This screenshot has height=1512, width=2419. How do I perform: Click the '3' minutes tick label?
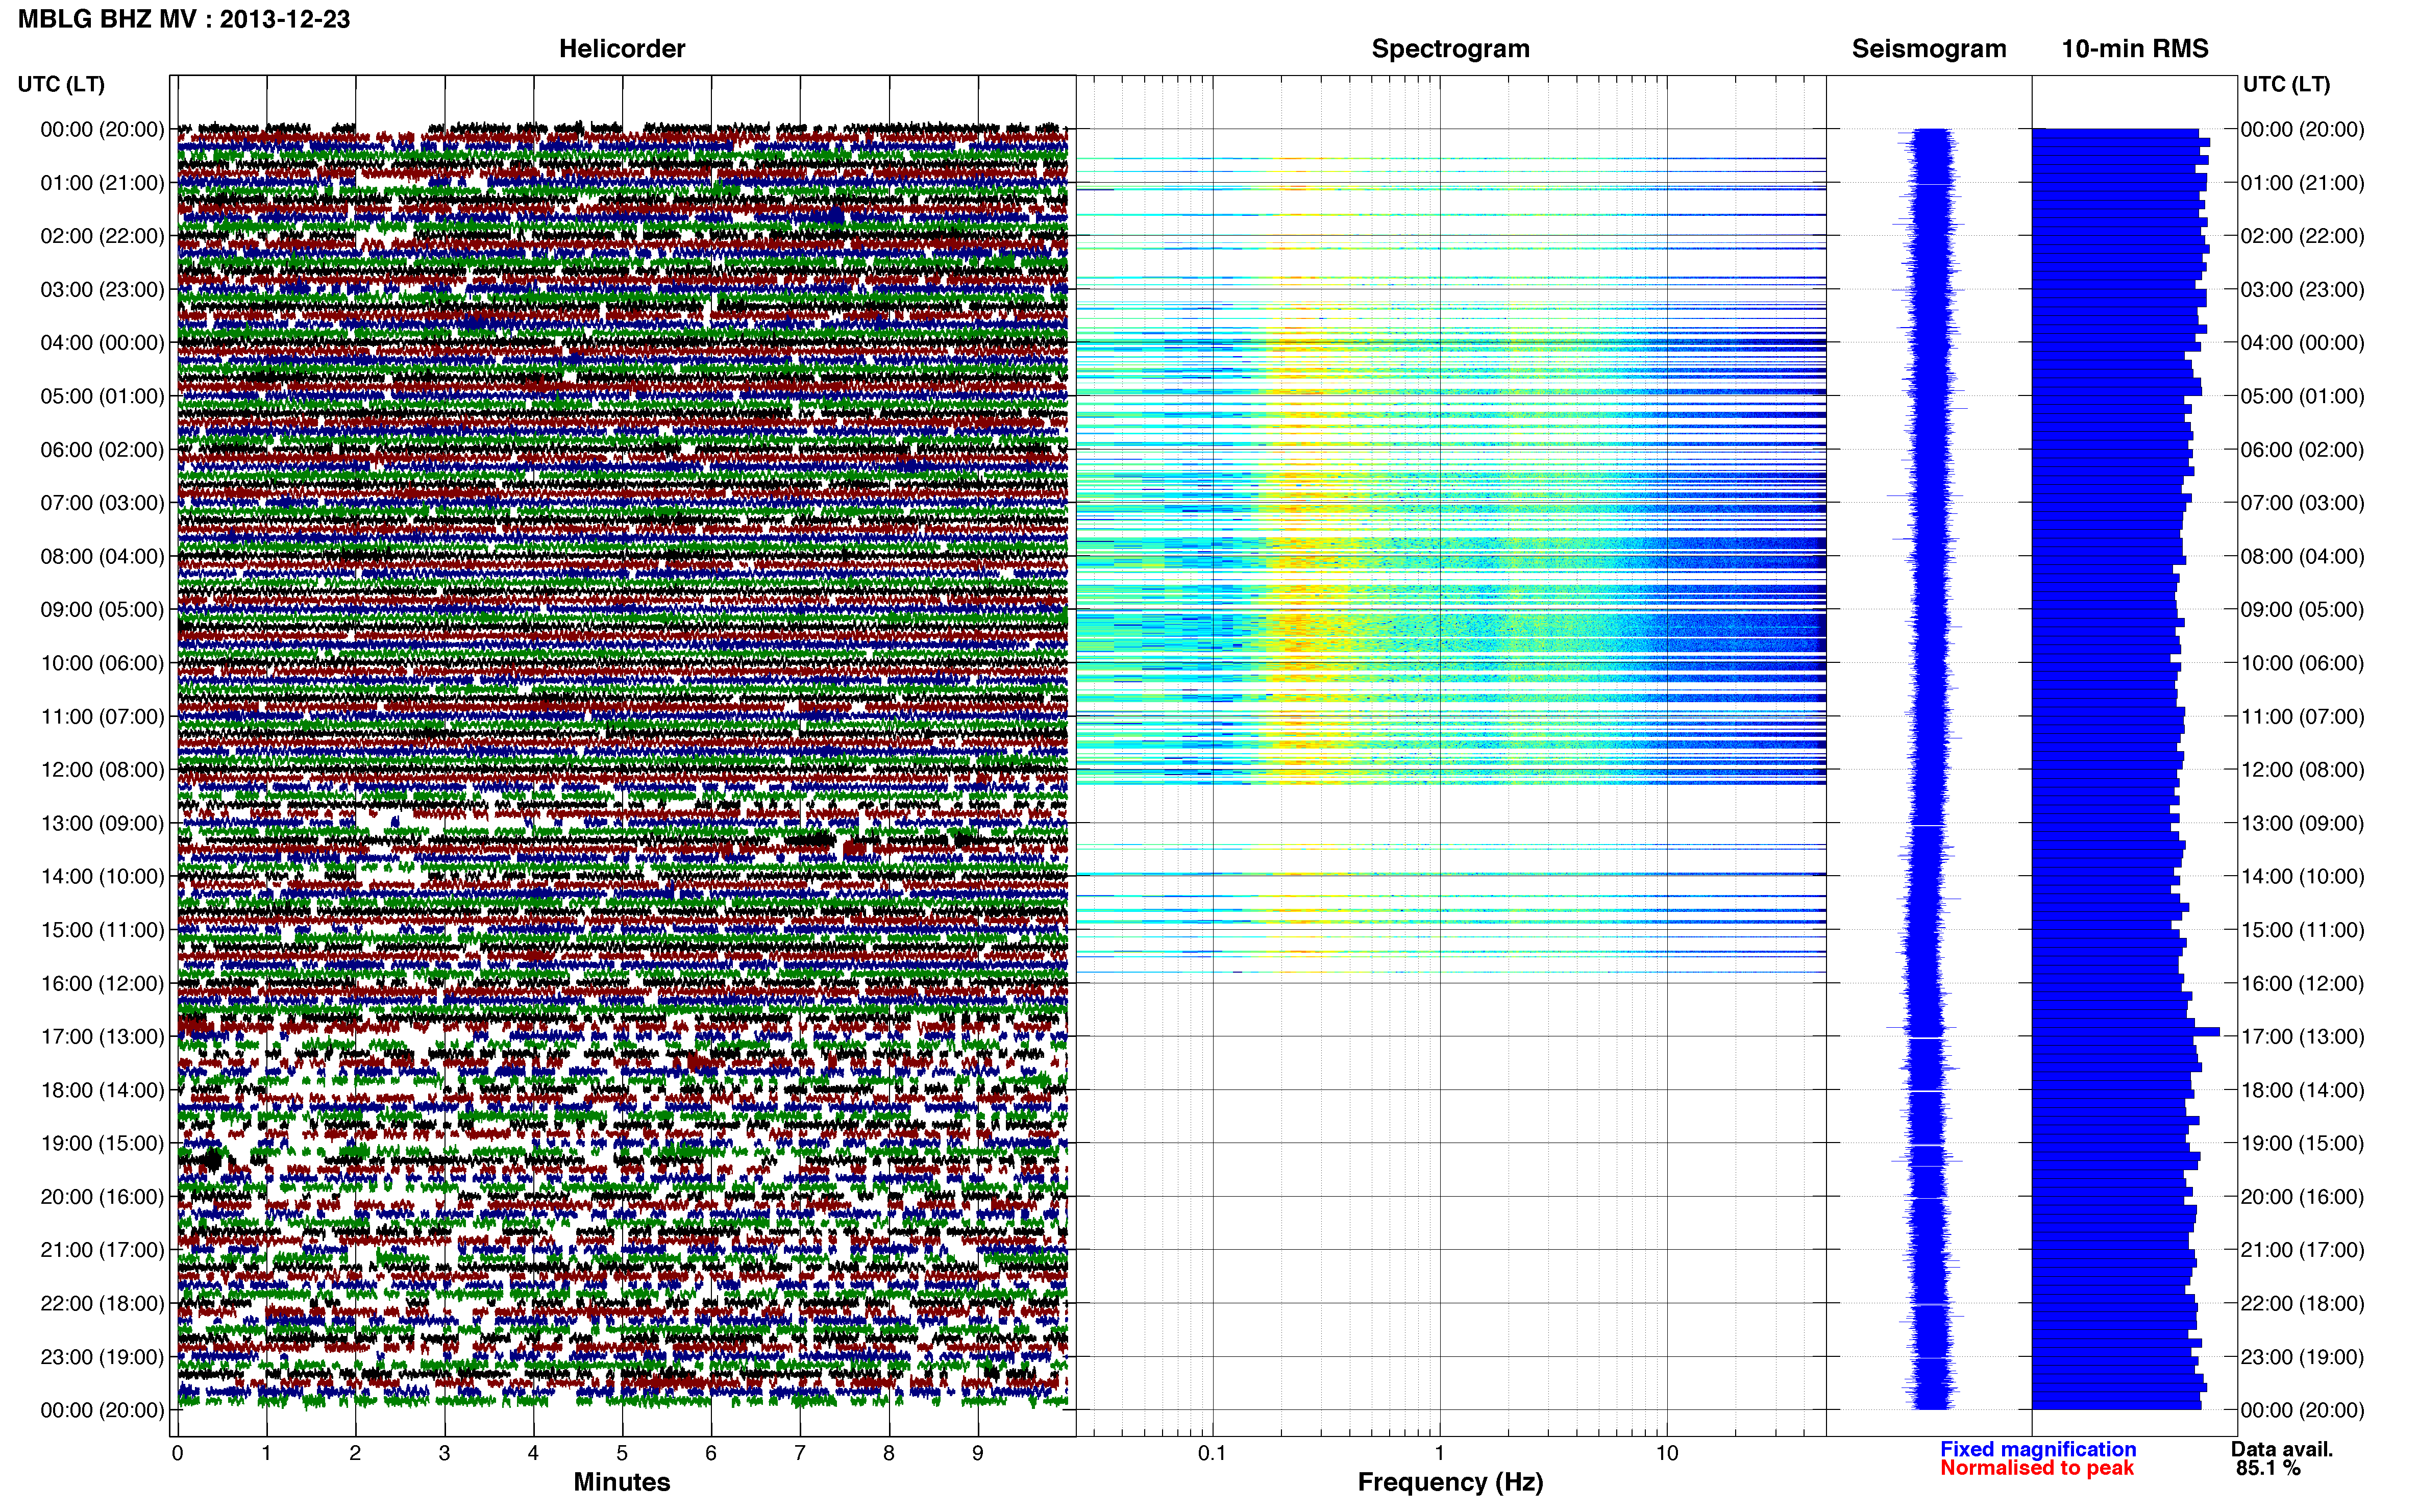444,1453
